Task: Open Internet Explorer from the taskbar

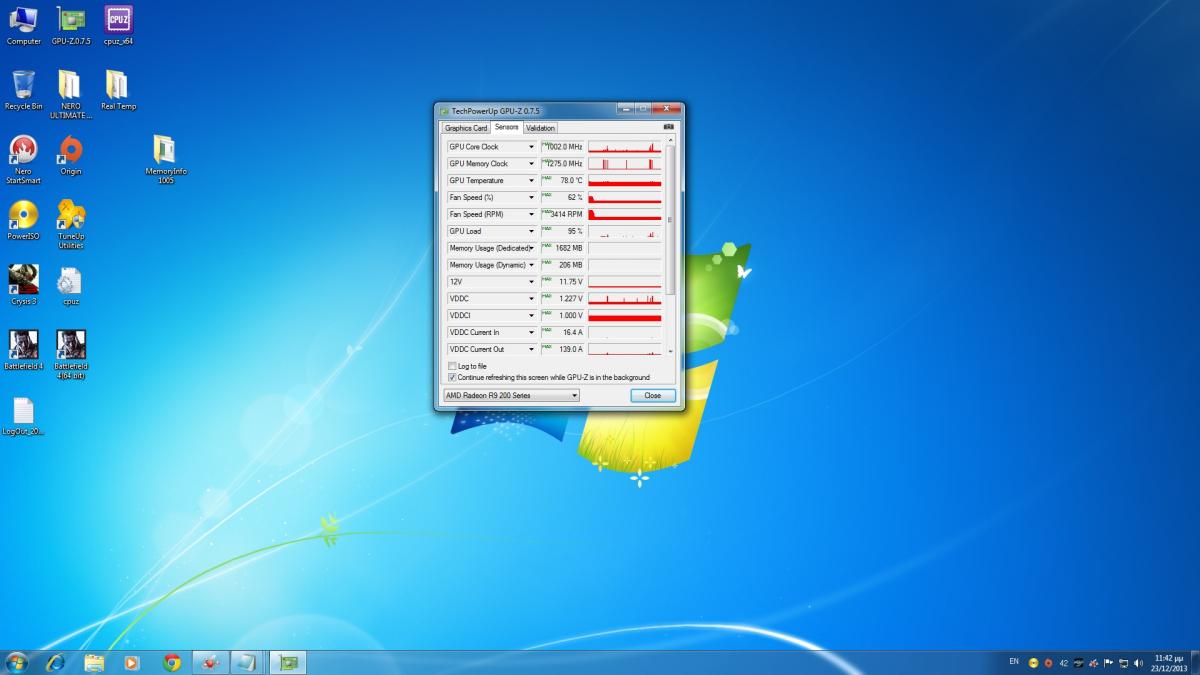Action: point(55,662)
